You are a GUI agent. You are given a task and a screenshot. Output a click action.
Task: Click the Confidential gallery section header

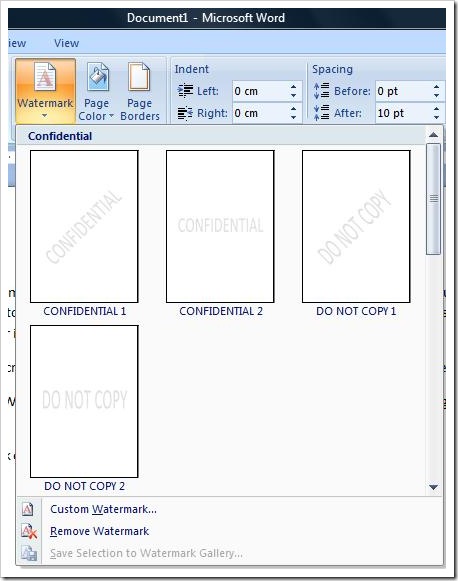click(60, 136)
